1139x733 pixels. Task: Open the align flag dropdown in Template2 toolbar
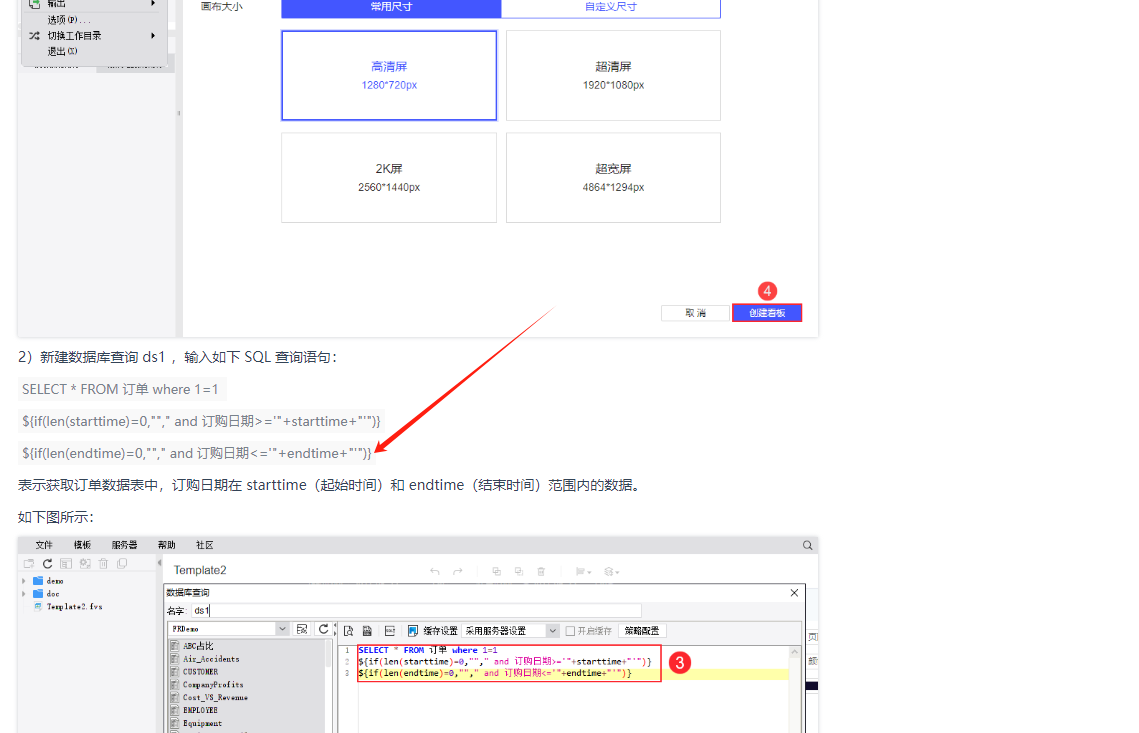pos(583,572)
